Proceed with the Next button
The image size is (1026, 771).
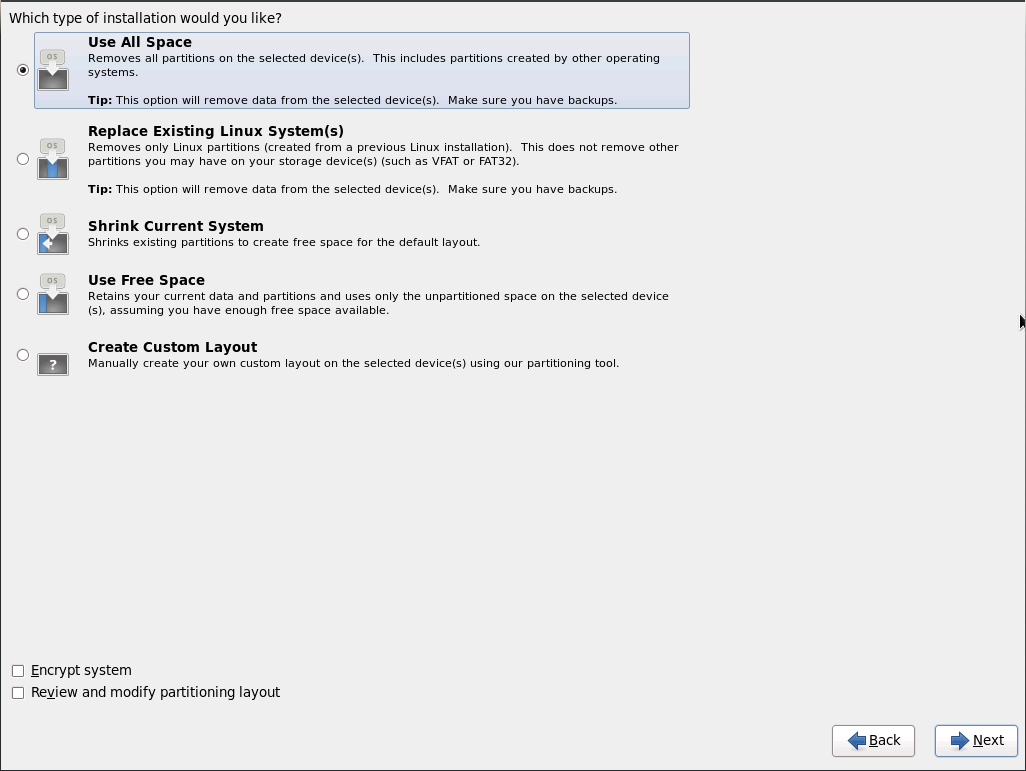click(976, 741)
